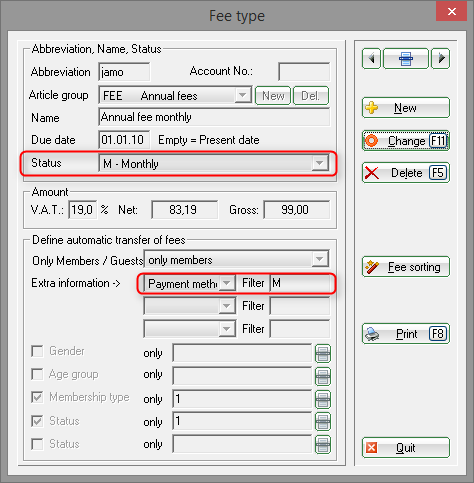Click the Change F11 button
474x483 pixels.
[406, 141]
